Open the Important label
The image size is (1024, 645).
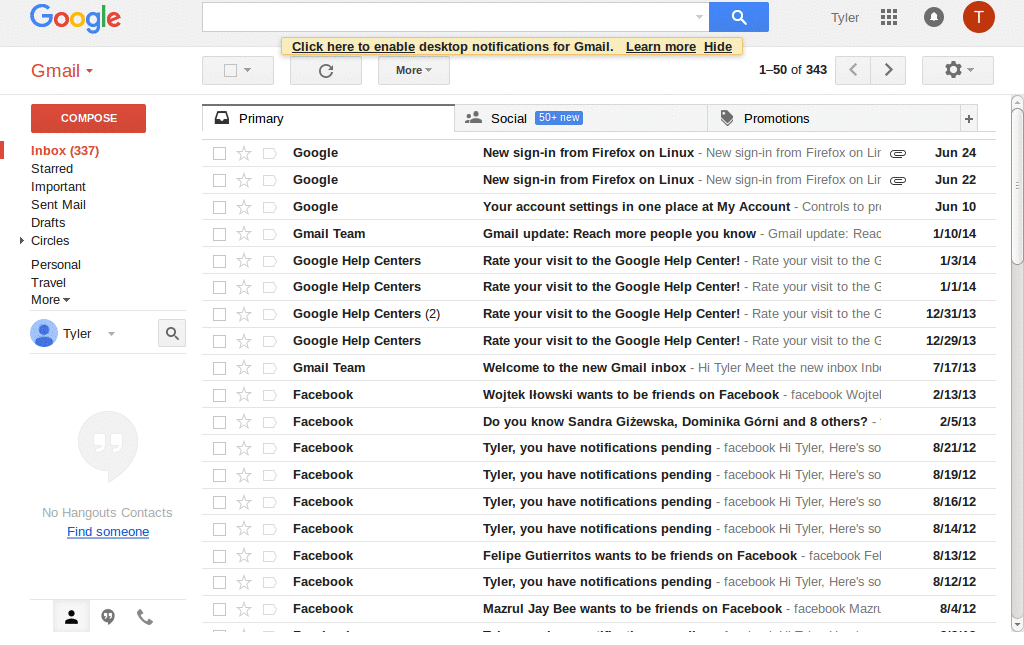[x=58, y=187]
